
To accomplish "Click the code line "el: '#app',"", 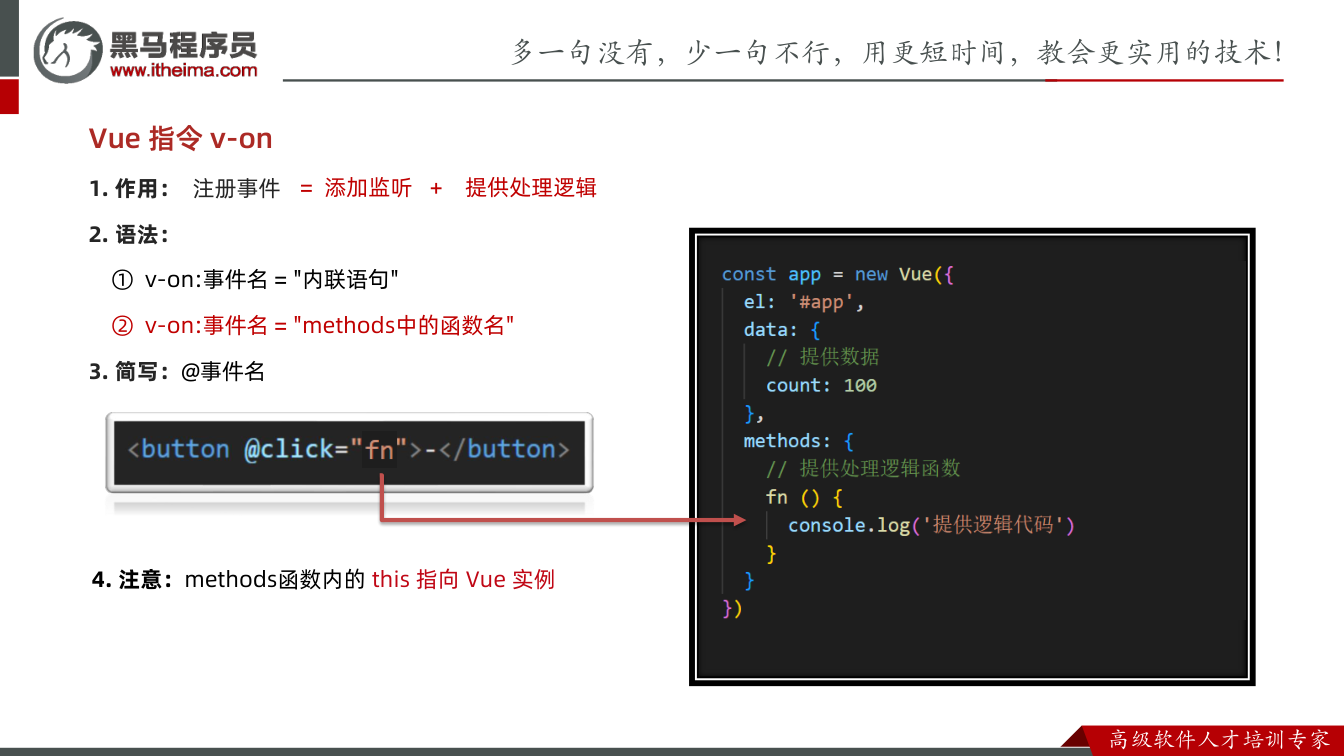I will 804,302.
